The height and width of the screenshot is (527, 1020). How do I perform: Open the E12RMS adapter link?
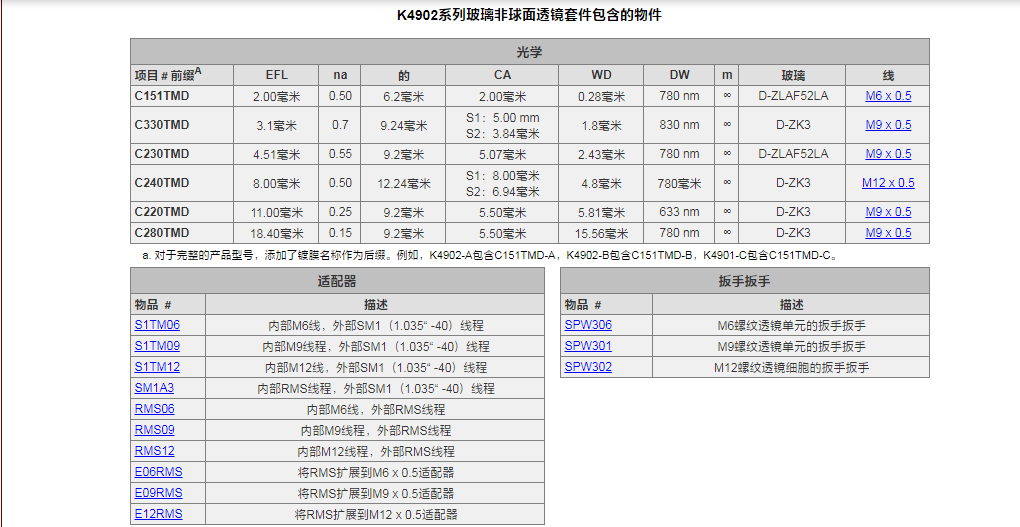[x=158, y=514]
